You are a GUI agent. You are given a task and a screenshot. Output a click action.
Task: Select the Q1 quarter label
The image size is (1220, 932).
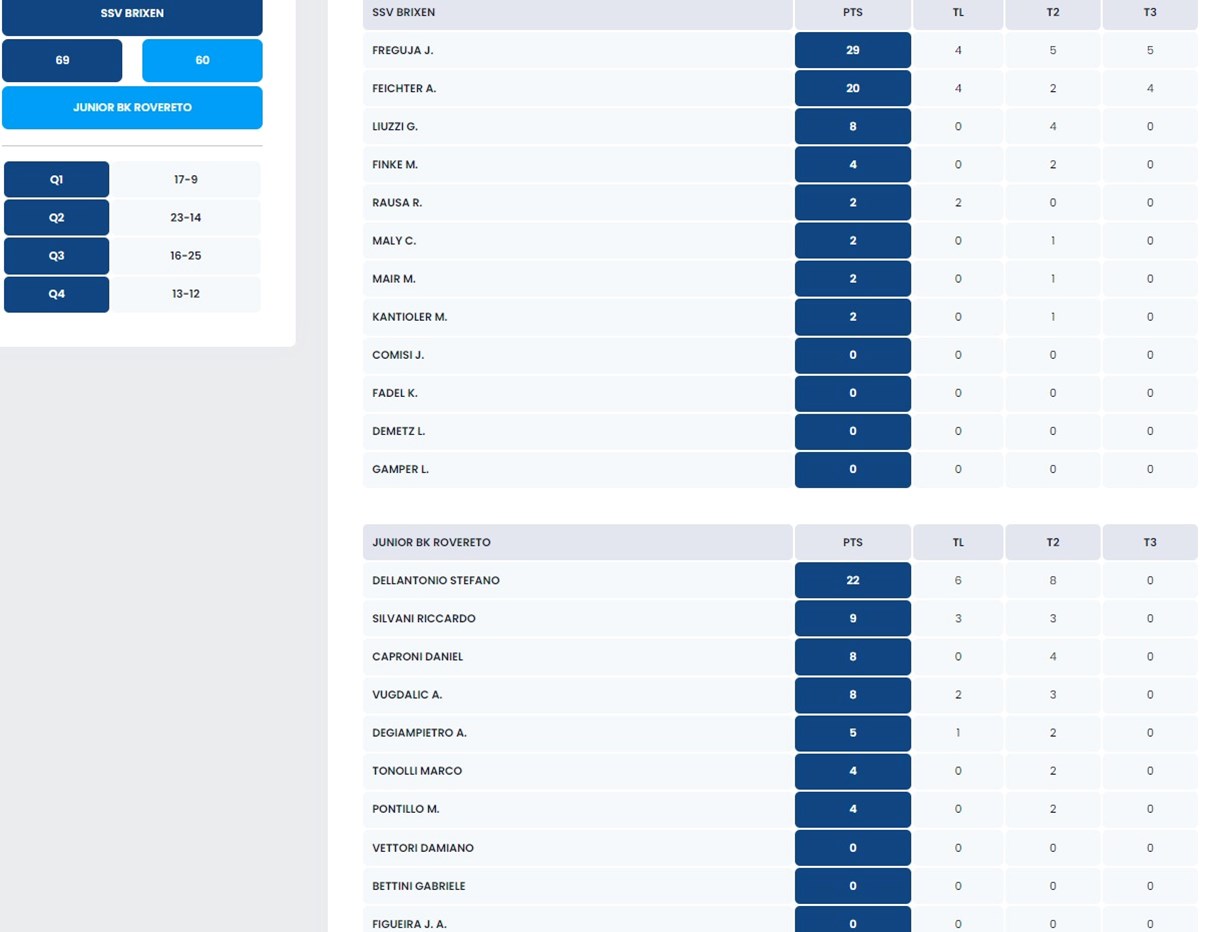56,180
